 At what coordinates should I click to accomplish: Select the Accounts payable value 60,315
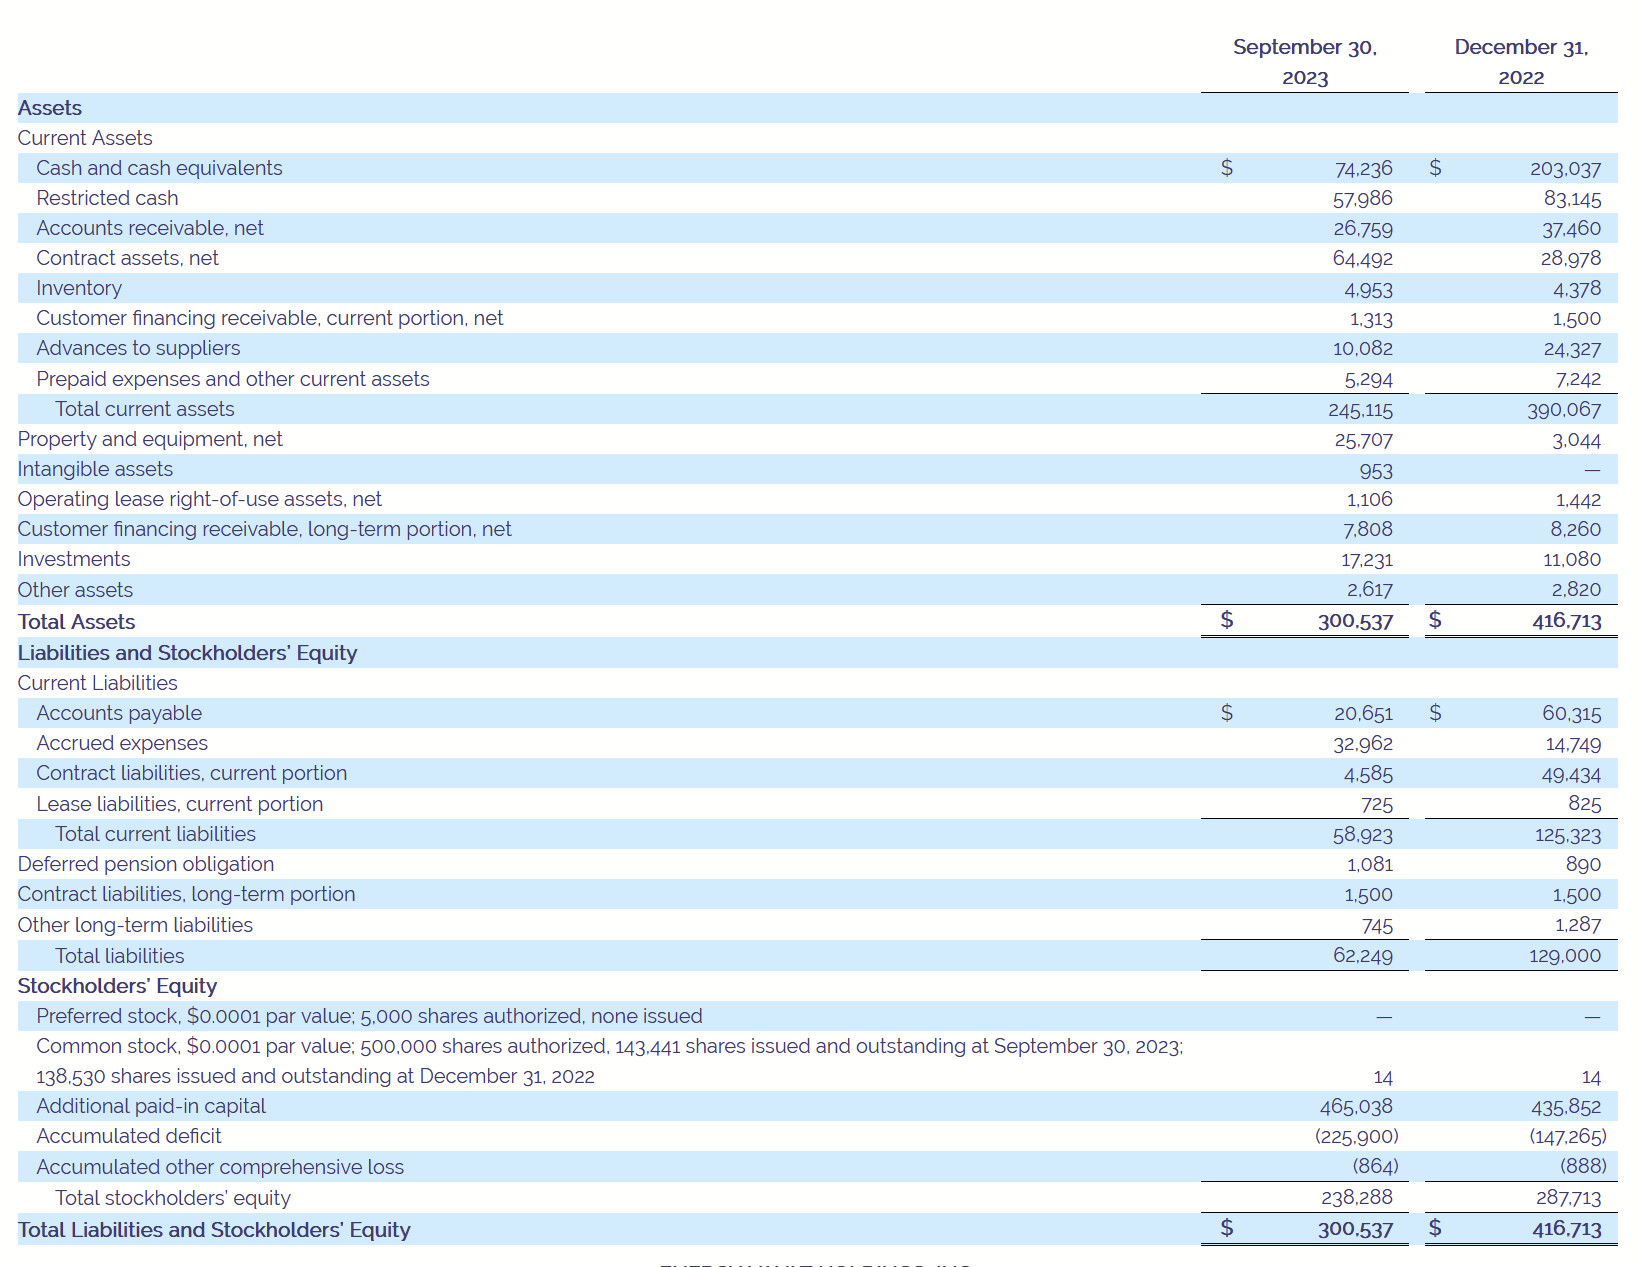click(x=1571, y=714)
